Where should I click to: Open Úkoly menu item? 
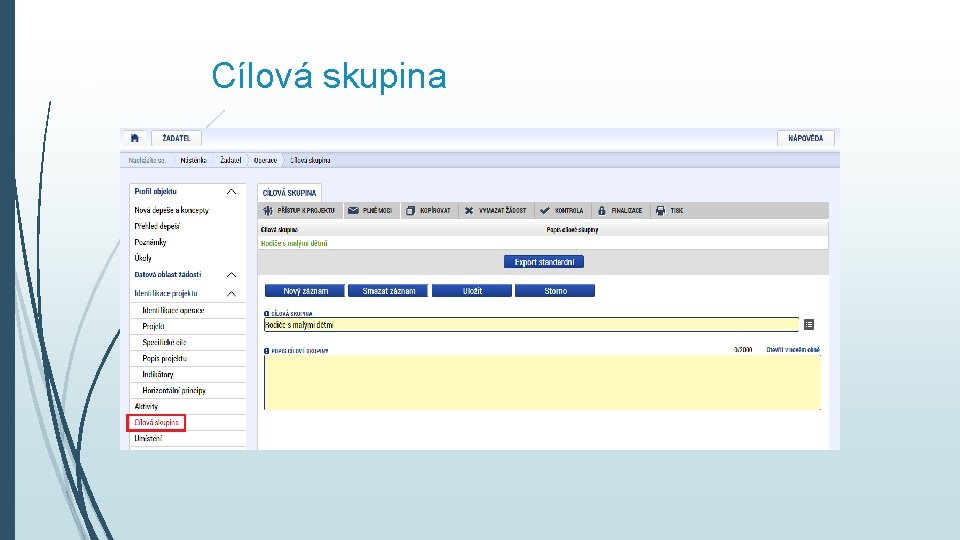coord(143,258)
